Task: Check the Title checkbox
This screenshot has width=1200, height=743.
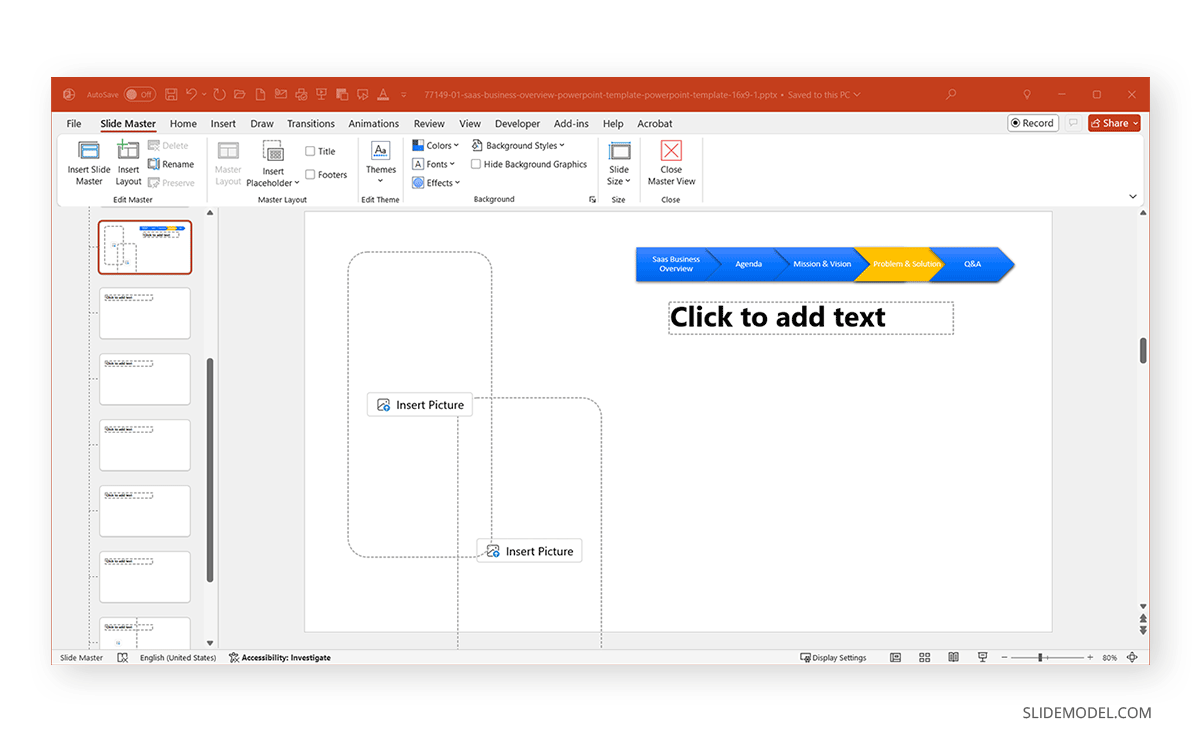Action: tap(312, 151)
